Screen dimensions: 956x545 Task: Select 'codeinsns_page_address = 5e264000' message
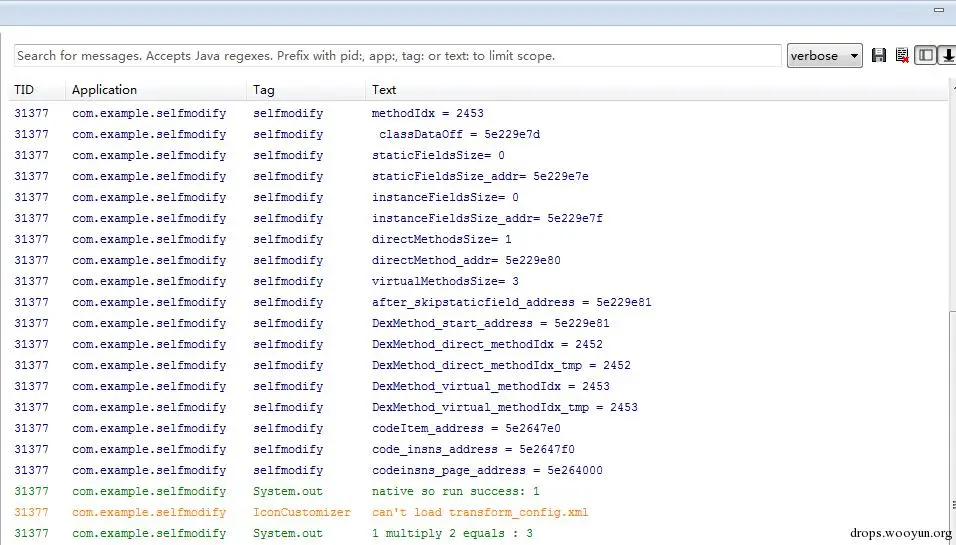click(487, 471)
